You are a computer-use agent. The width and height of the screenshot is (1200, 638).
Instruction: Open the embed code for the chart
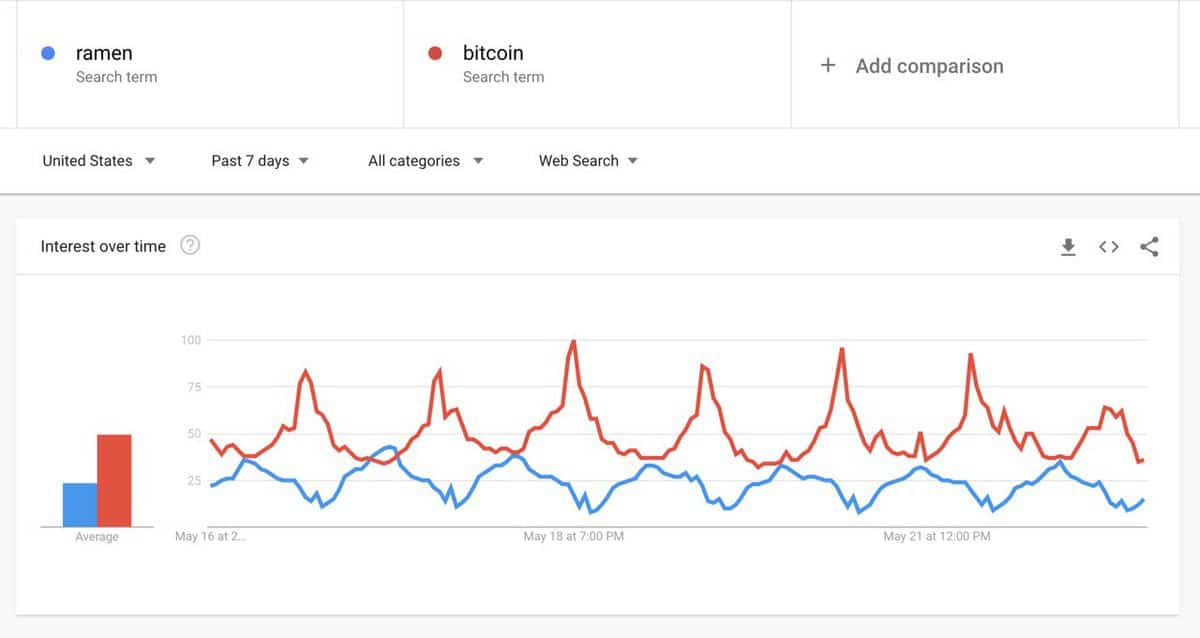1108,247
